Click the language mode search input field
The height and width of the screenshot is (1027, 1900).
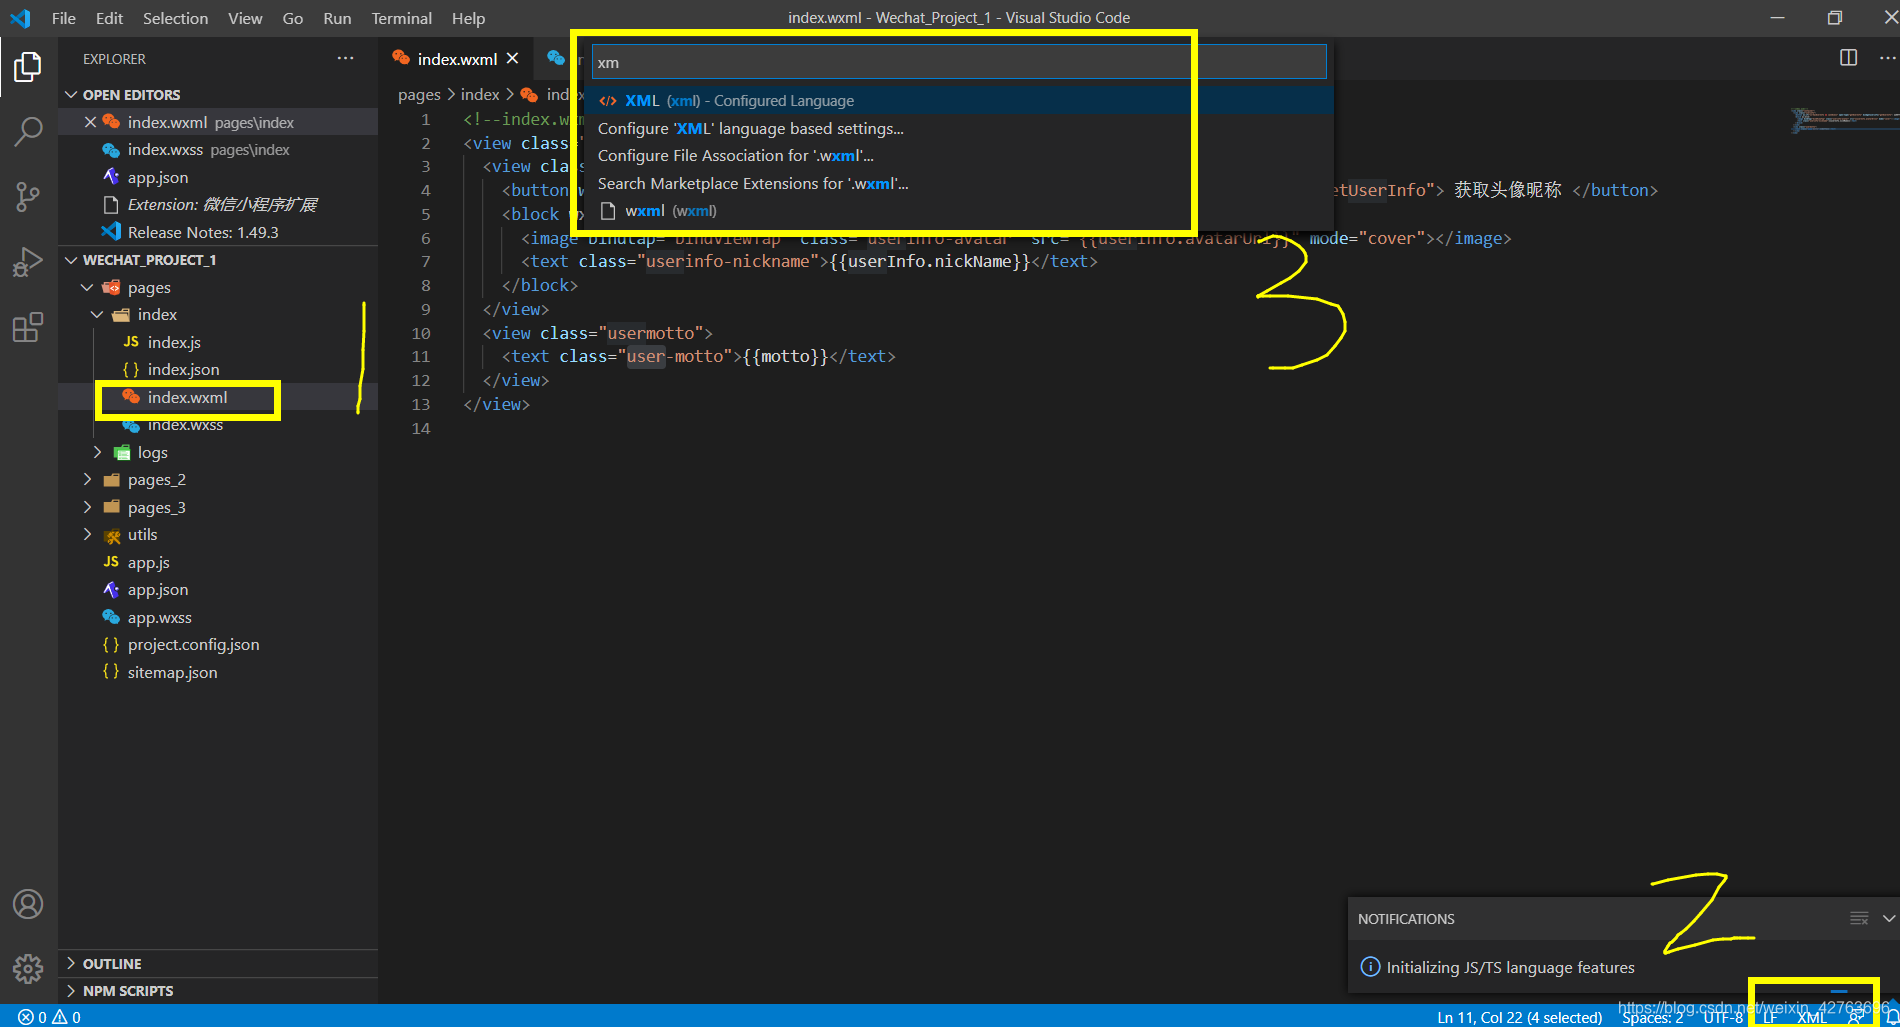coord(959,62)
